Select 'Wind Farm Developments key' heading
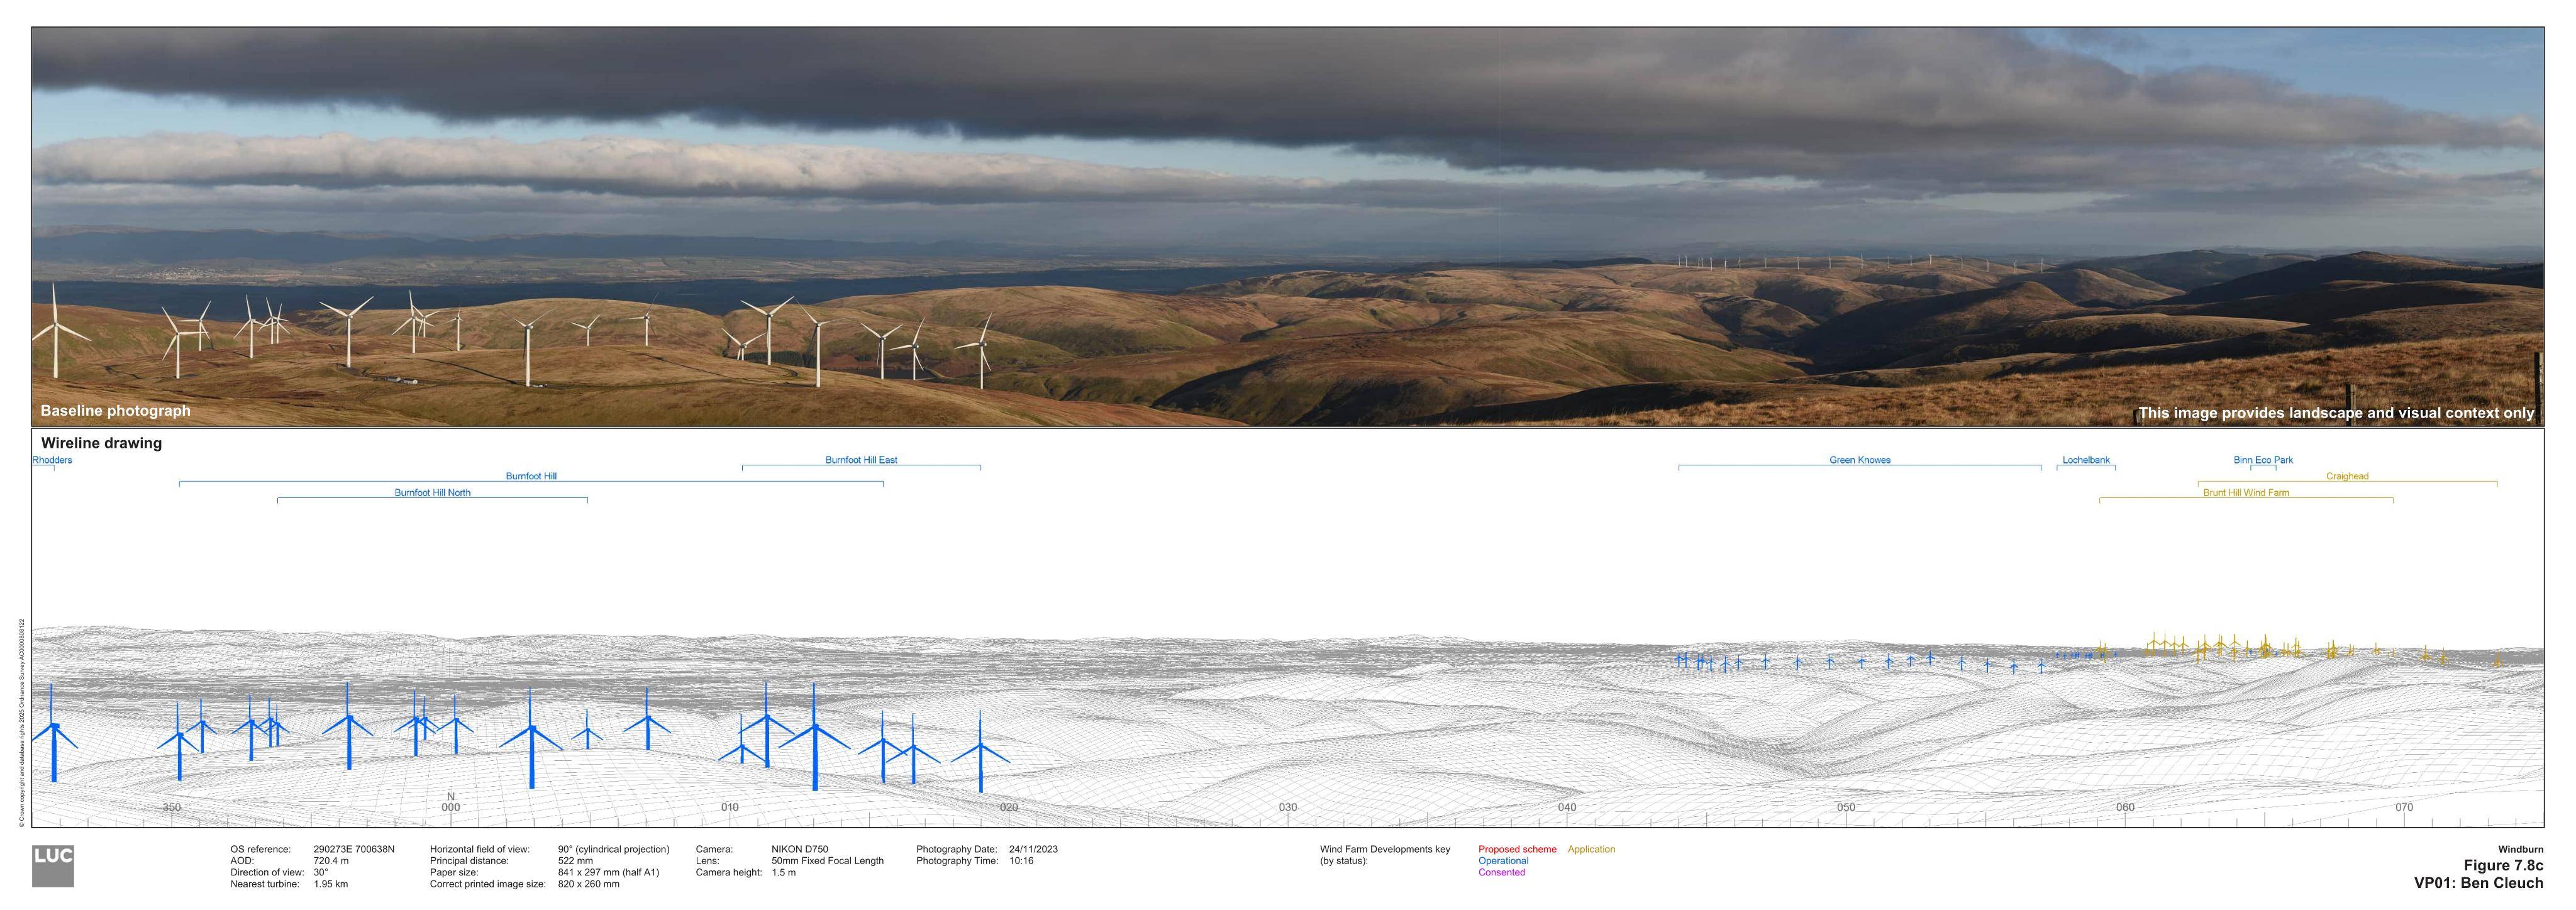2576x910 pixels. [1385, 849]
